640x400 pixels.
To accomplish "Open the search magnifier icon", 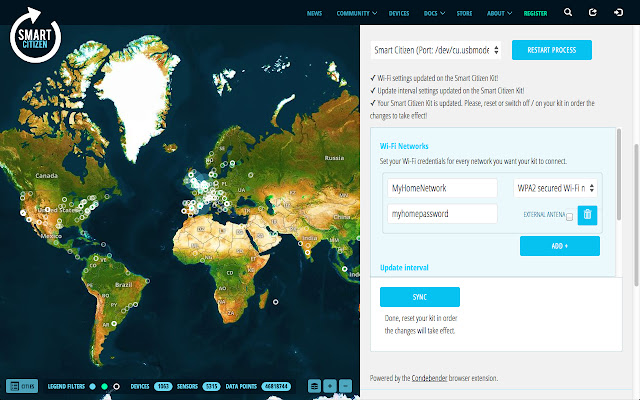I will coord(568,13).
